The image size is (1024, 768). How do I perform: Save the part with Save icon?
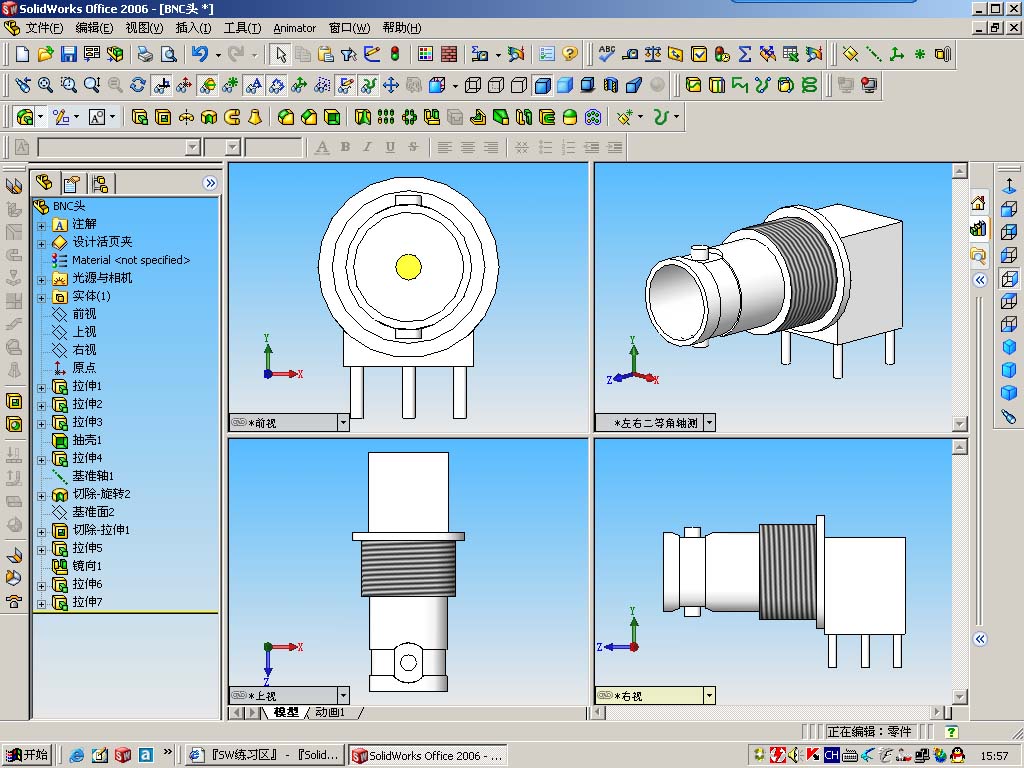(69, 54)
